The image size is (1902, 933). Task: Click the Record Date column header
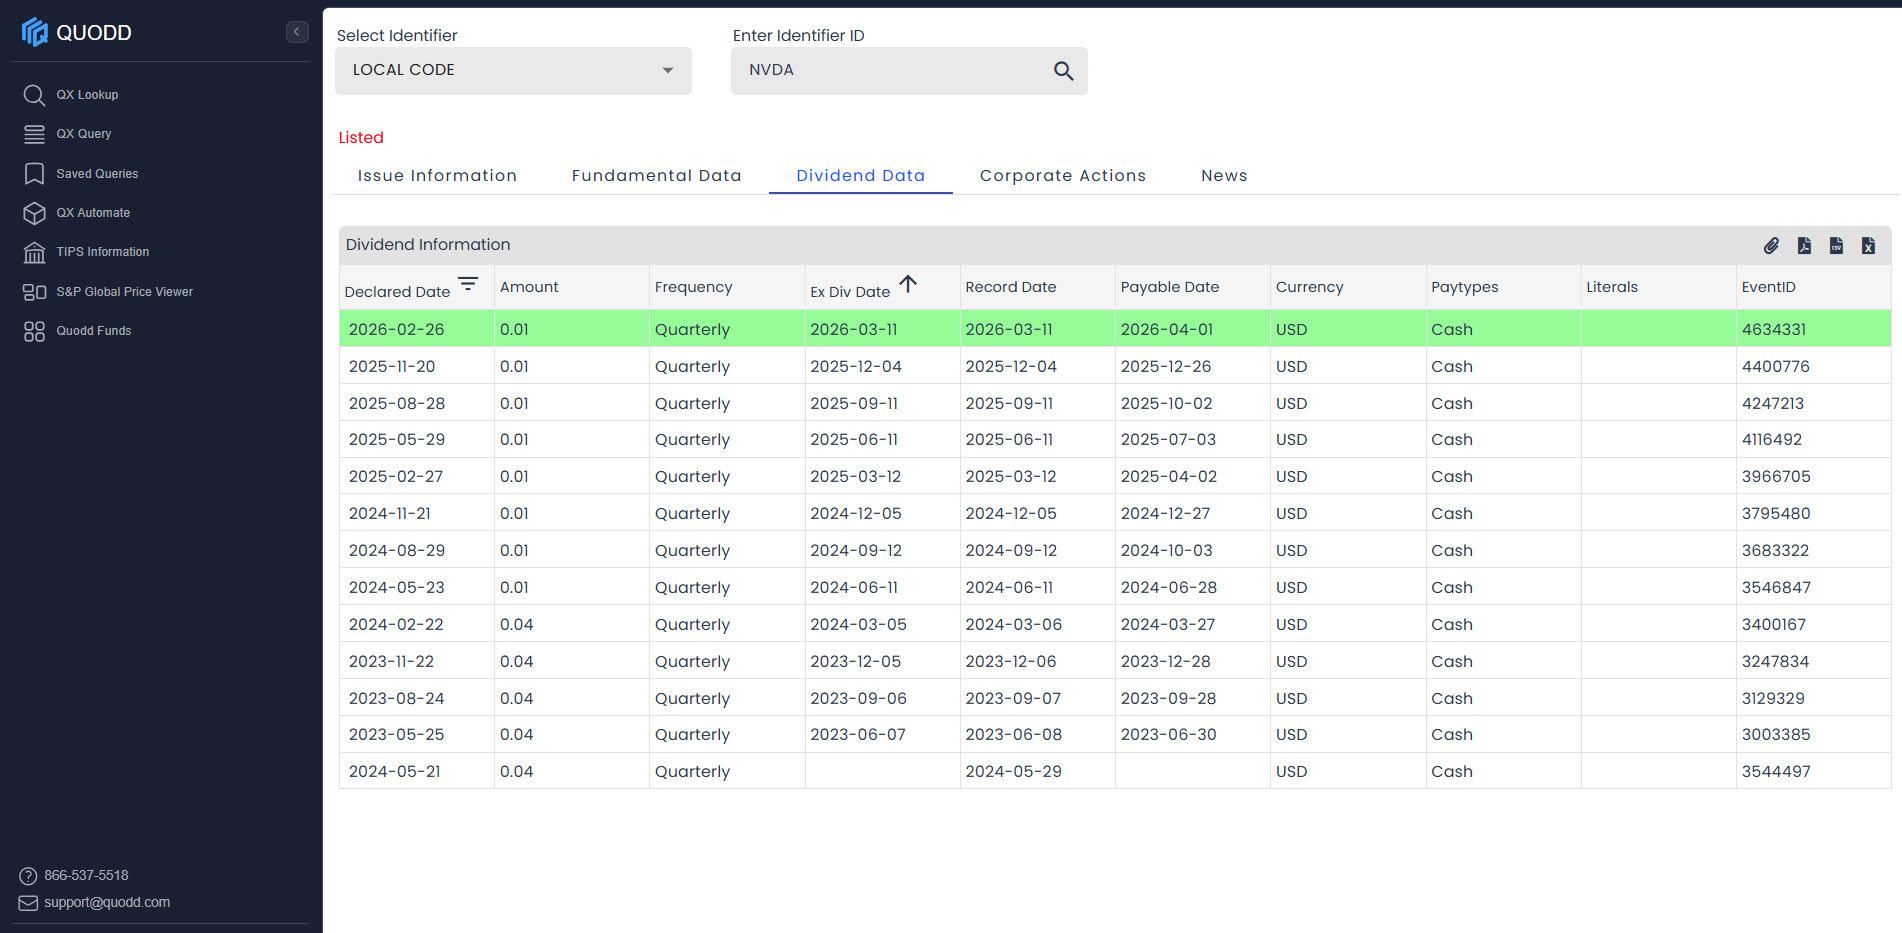[x=1010, y=287]
